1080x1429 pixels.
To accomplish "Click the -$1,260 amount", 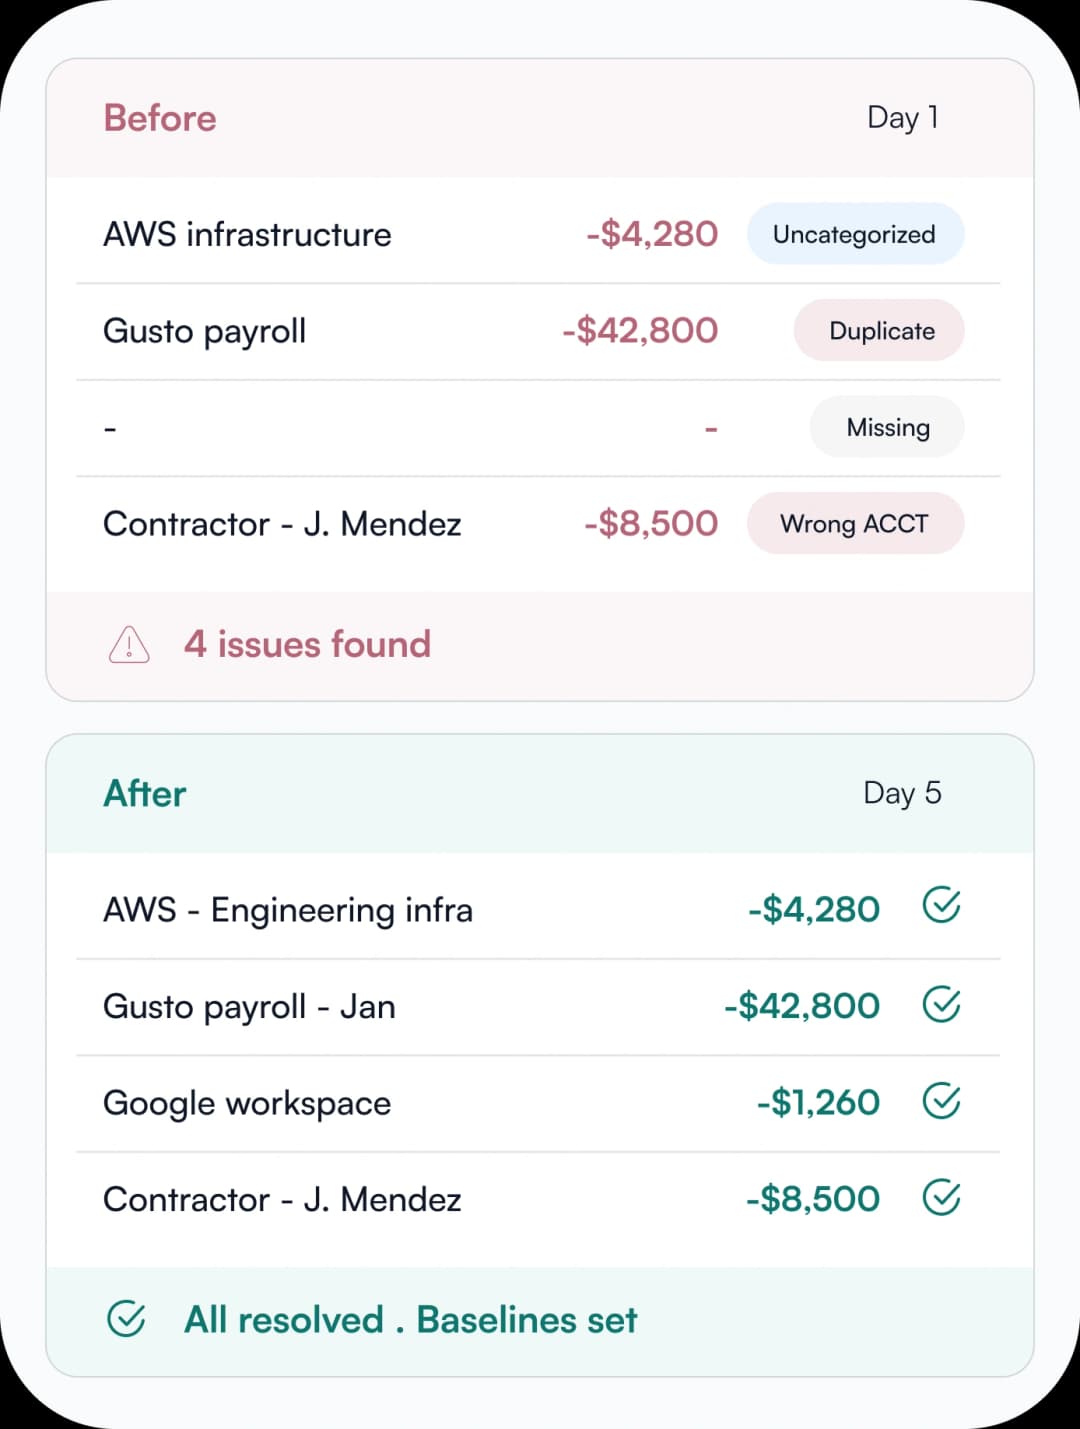I will [818, 1102].
